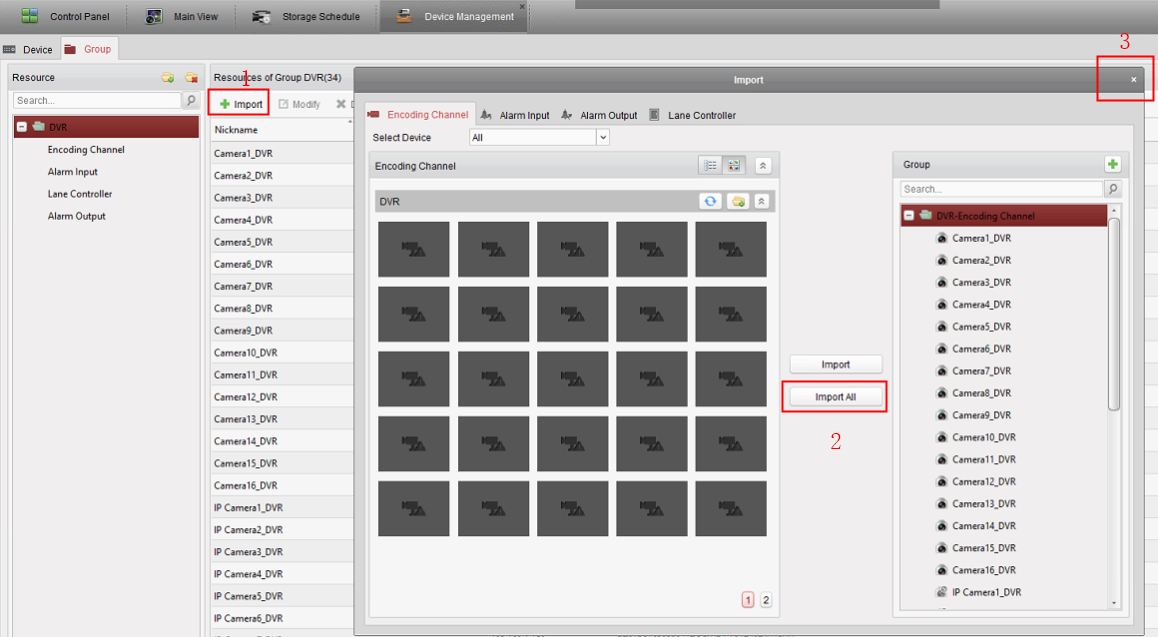Click the delete group icon in Resource panel
Viewport: 1158px width, 637px height.
[191, 78]
